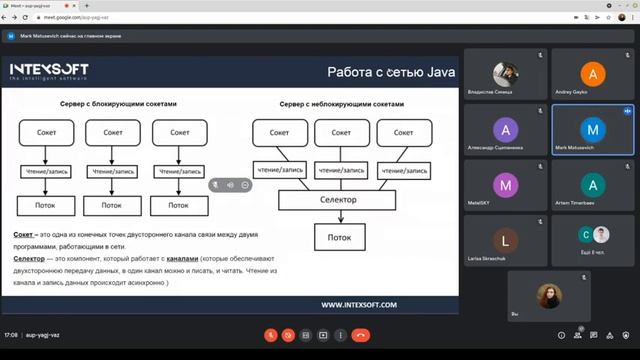
Task: Click the muted icon on your self-view tile
Action: [x=584, y=277]
